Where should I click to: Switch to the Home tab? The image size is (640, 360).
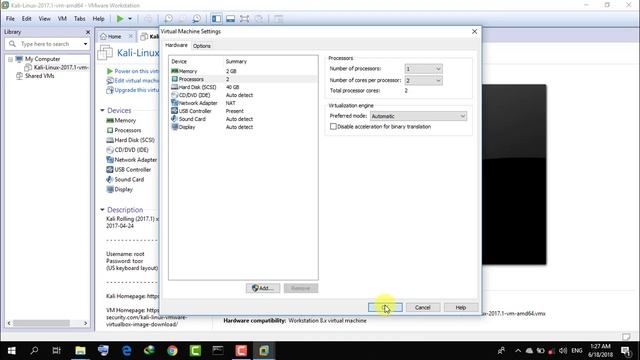[111, 36]
